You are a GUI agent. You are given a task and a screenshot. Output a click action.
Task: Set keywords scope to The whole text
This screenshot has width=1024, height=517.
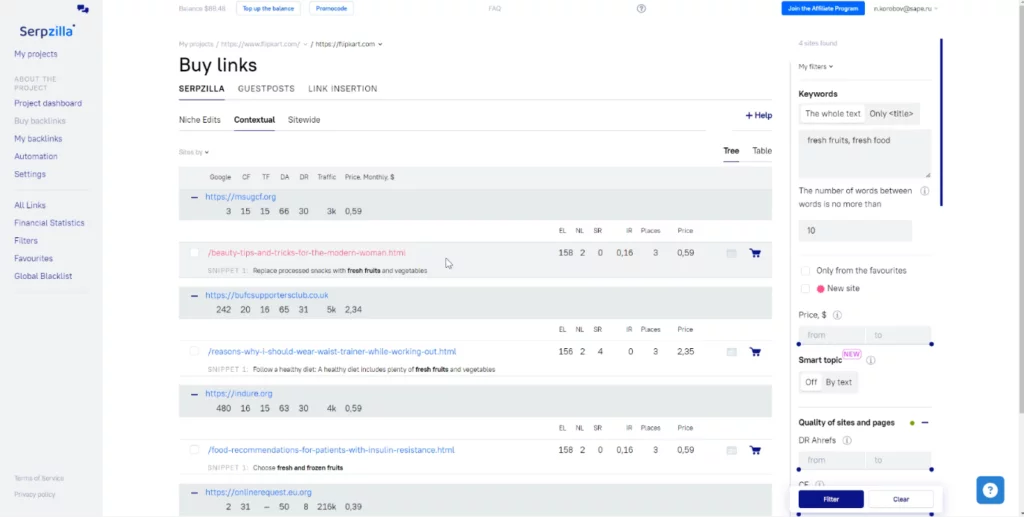click(833, 114)
